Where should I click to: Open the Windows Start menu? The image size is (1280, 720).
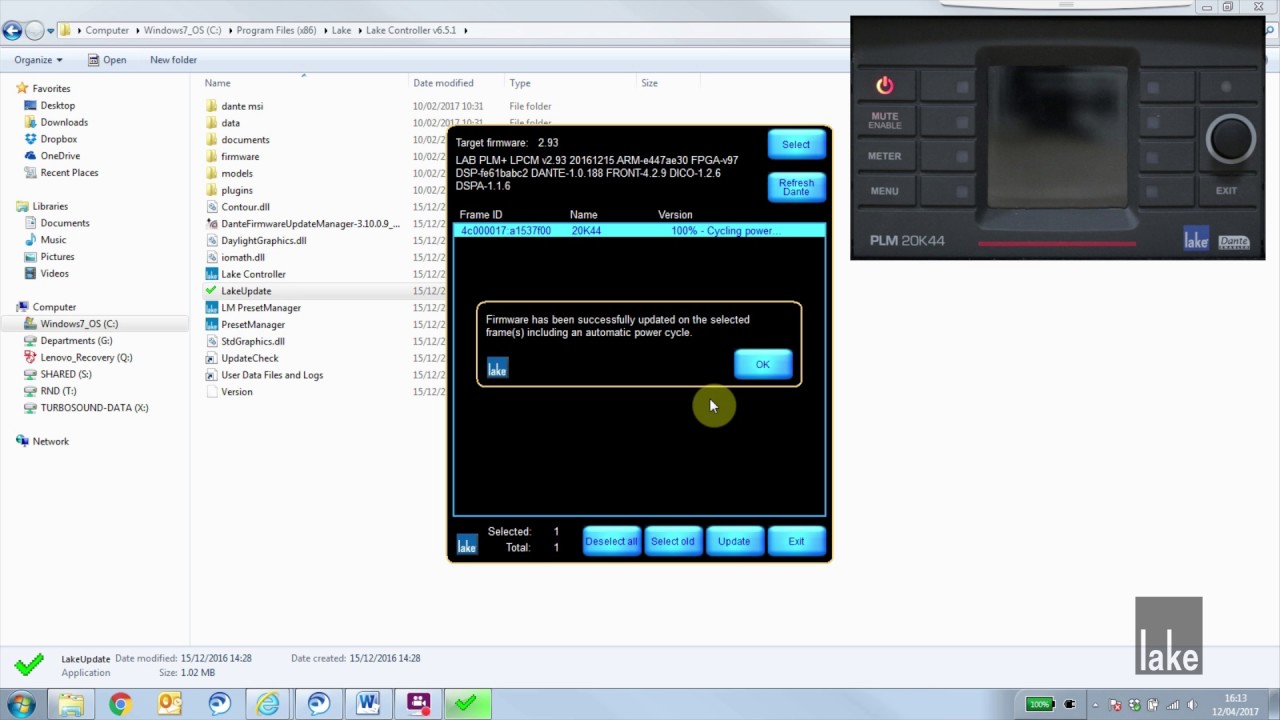(x=21, y=704)
